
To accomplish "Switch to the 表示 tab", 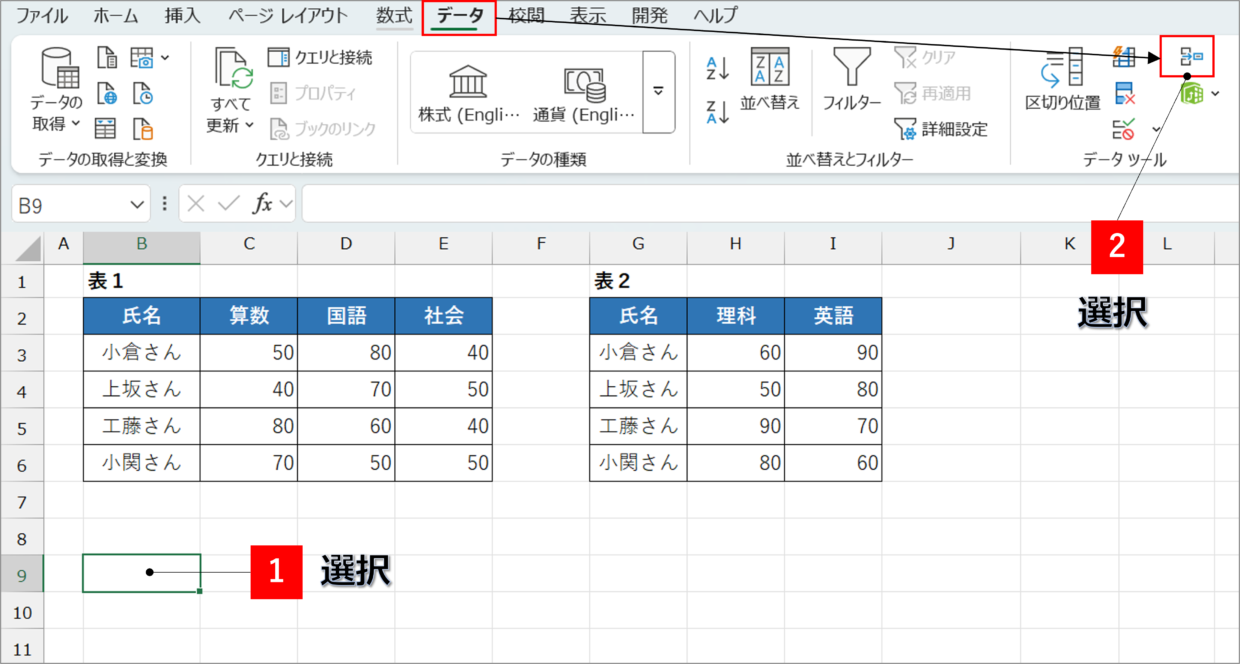I will tap(588, 16).
